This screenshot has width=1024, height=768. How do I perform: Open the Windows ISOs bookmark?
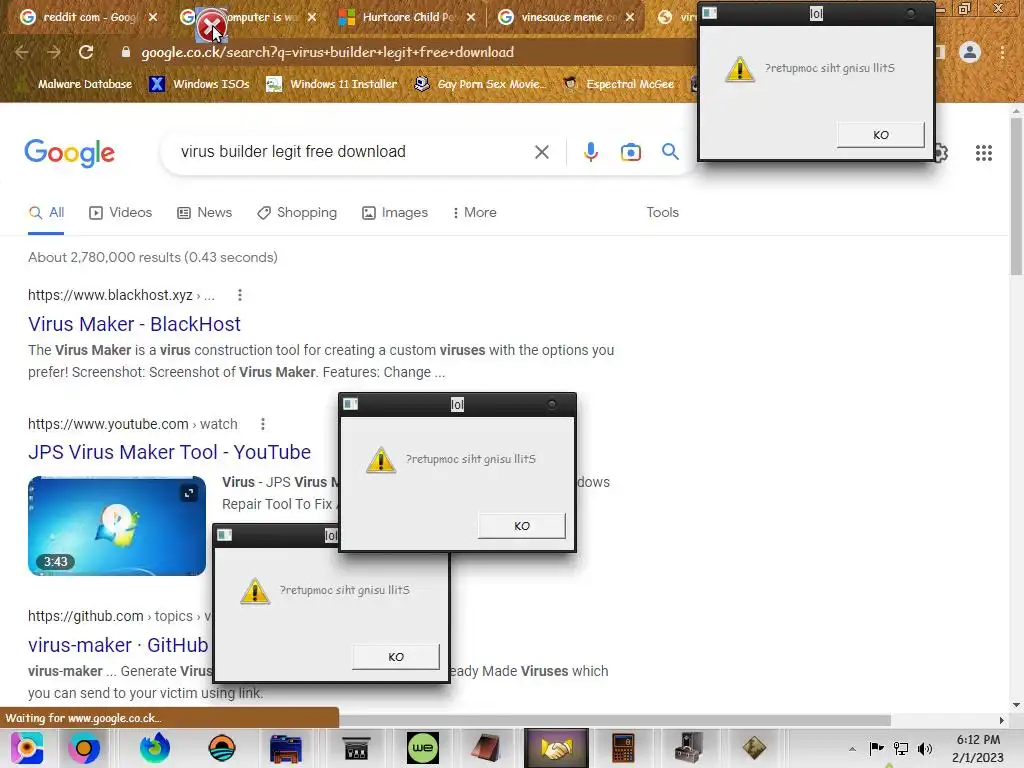click(199, 84)
